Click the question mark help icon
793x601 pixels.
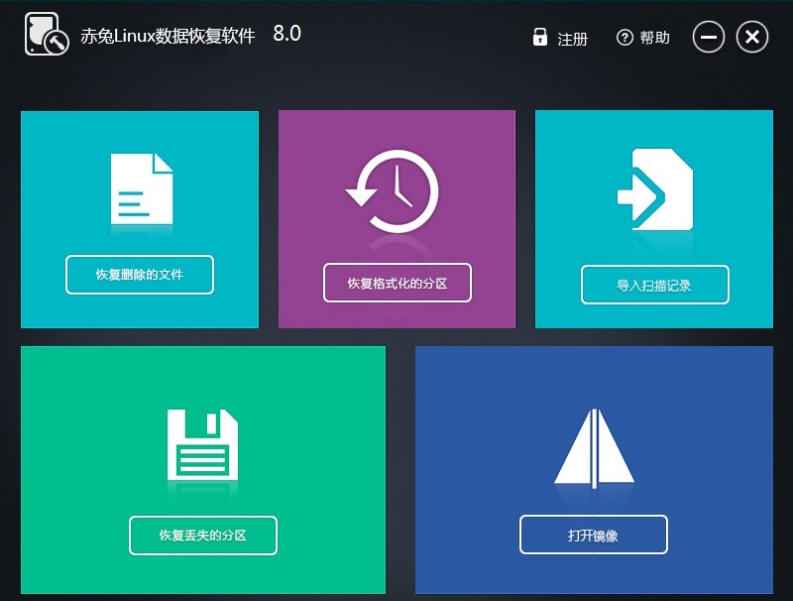(x=625, y=37)
